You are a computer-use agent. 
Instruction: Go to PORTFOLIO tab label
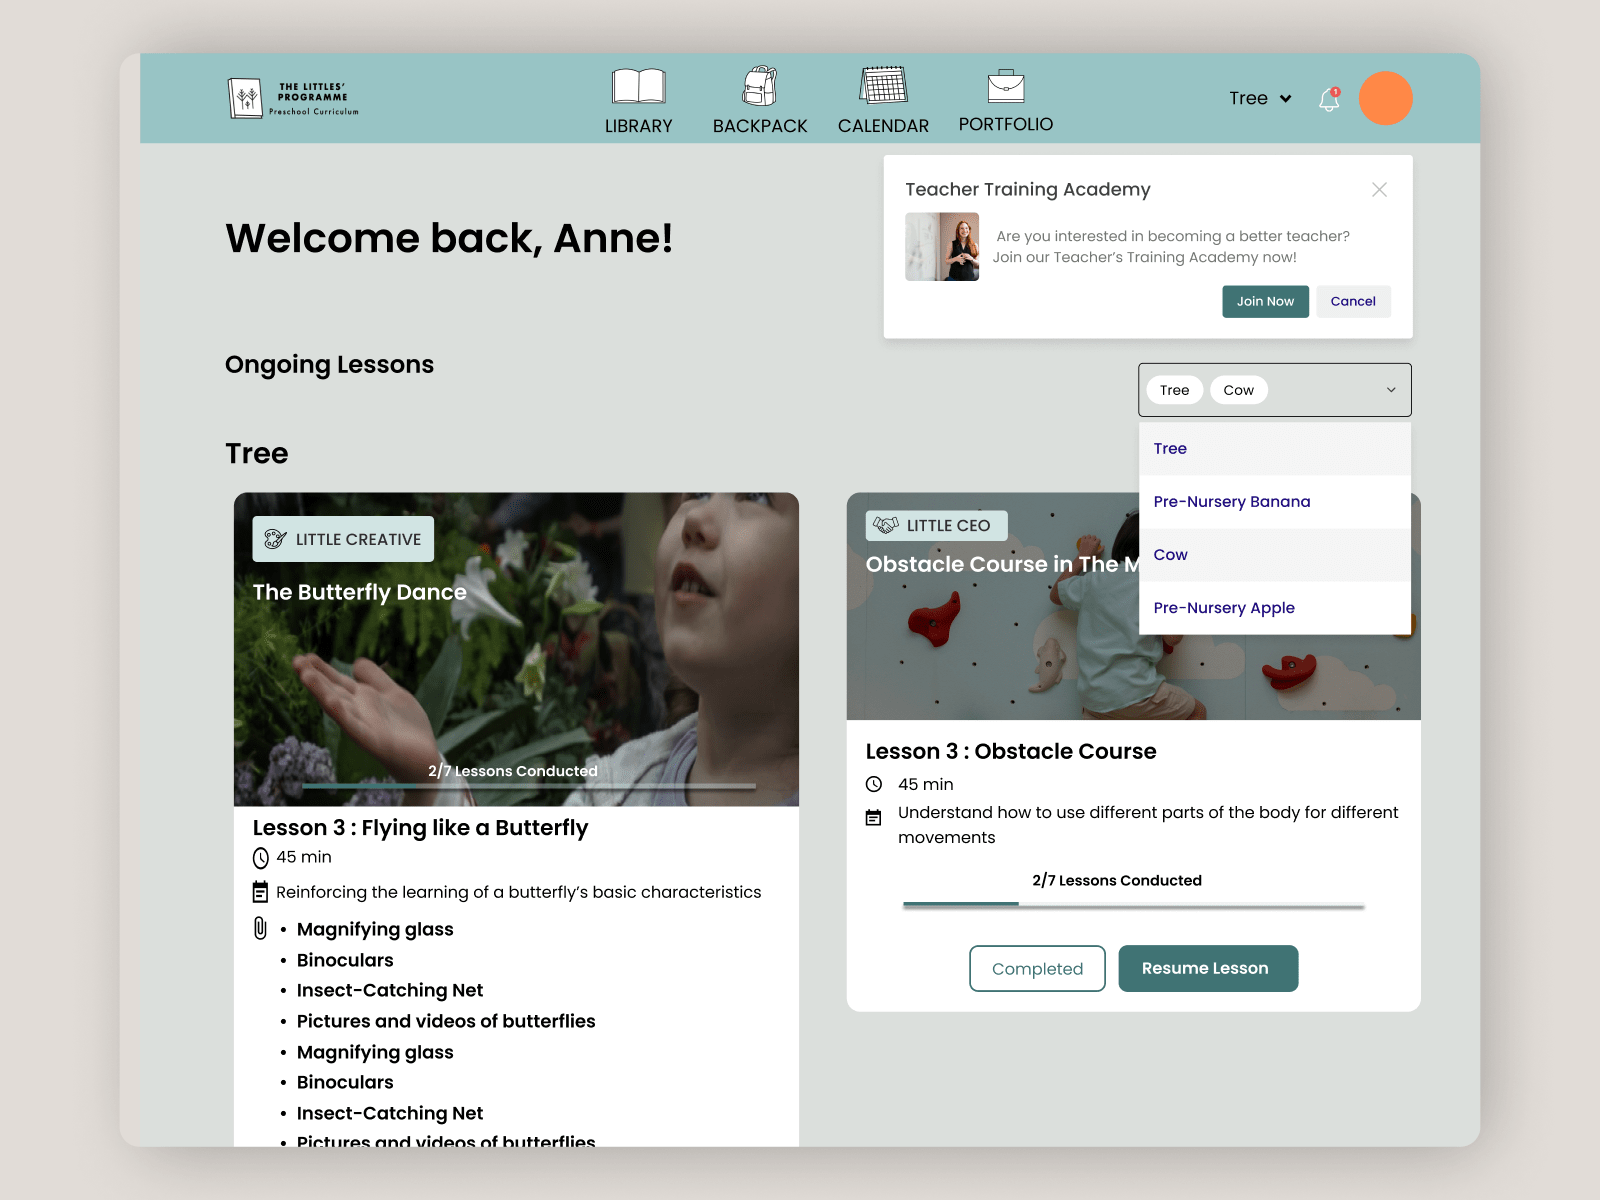coord(1006,124)
